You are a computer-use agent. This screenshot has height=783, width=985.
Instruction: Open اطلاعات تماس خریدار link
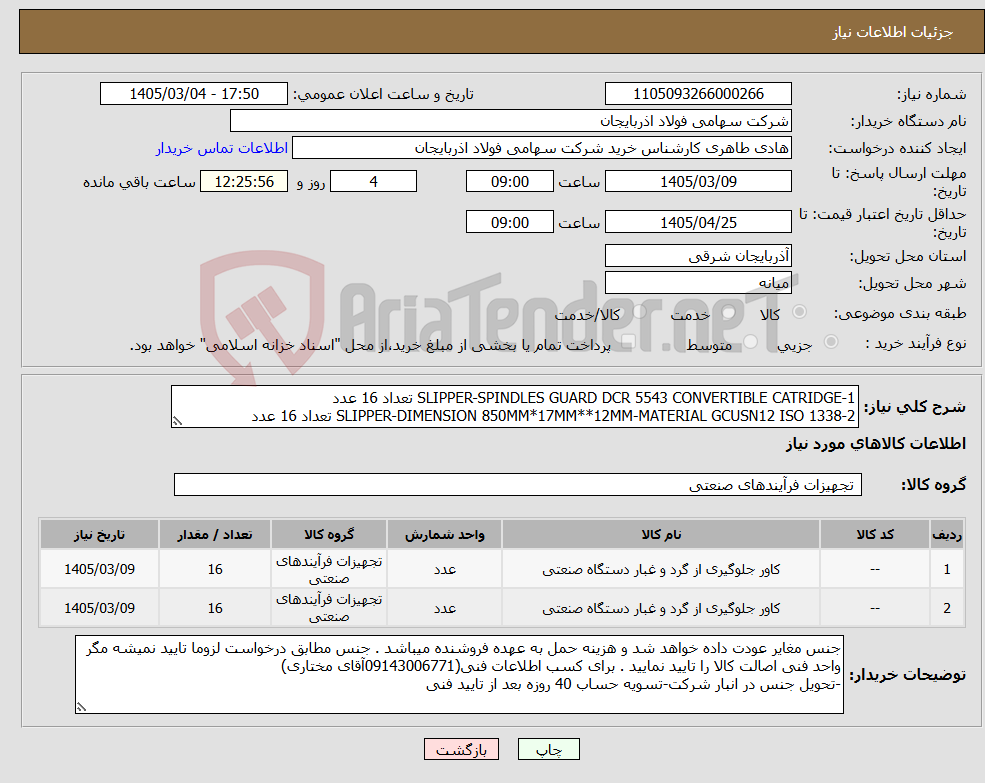click(x=222, y=148)
